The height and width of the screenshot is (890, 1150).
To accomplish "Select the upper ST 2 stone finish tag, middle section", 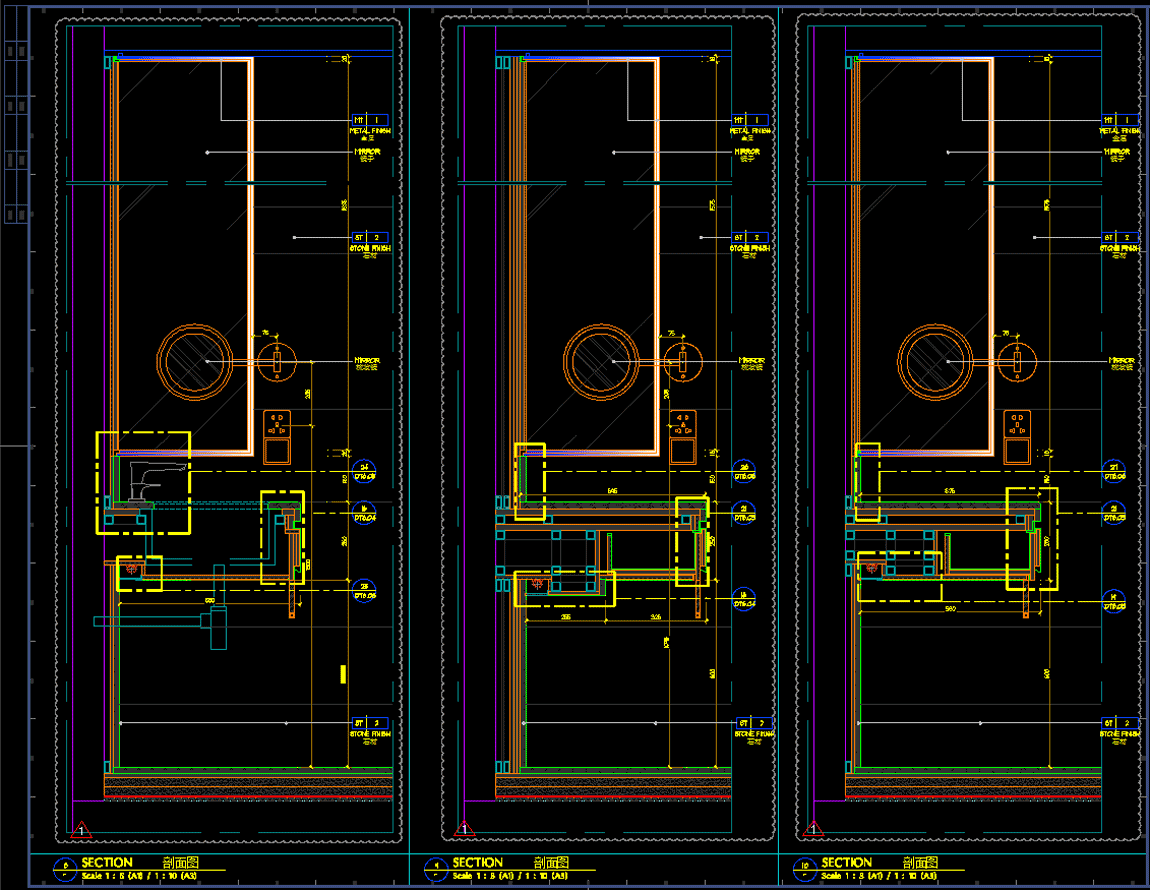I will tap(752, 237).
